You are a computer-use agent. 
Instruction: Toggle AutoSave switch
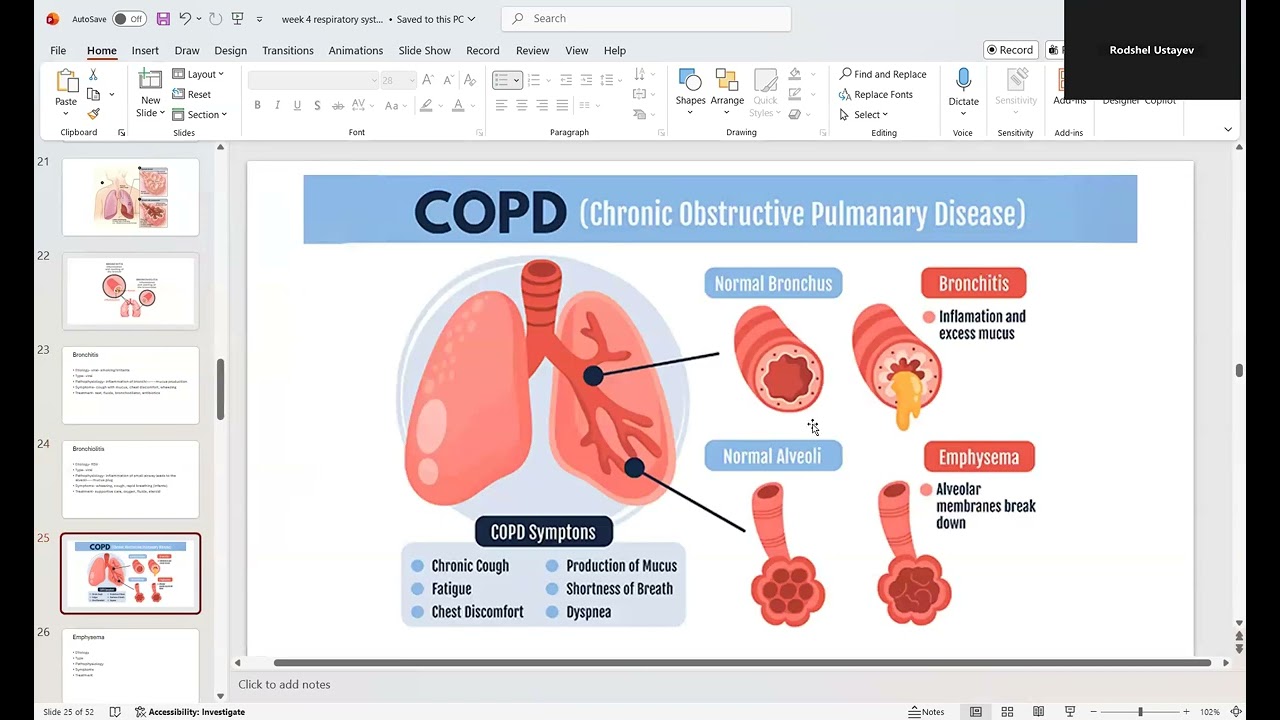click(x=129, y=19)
